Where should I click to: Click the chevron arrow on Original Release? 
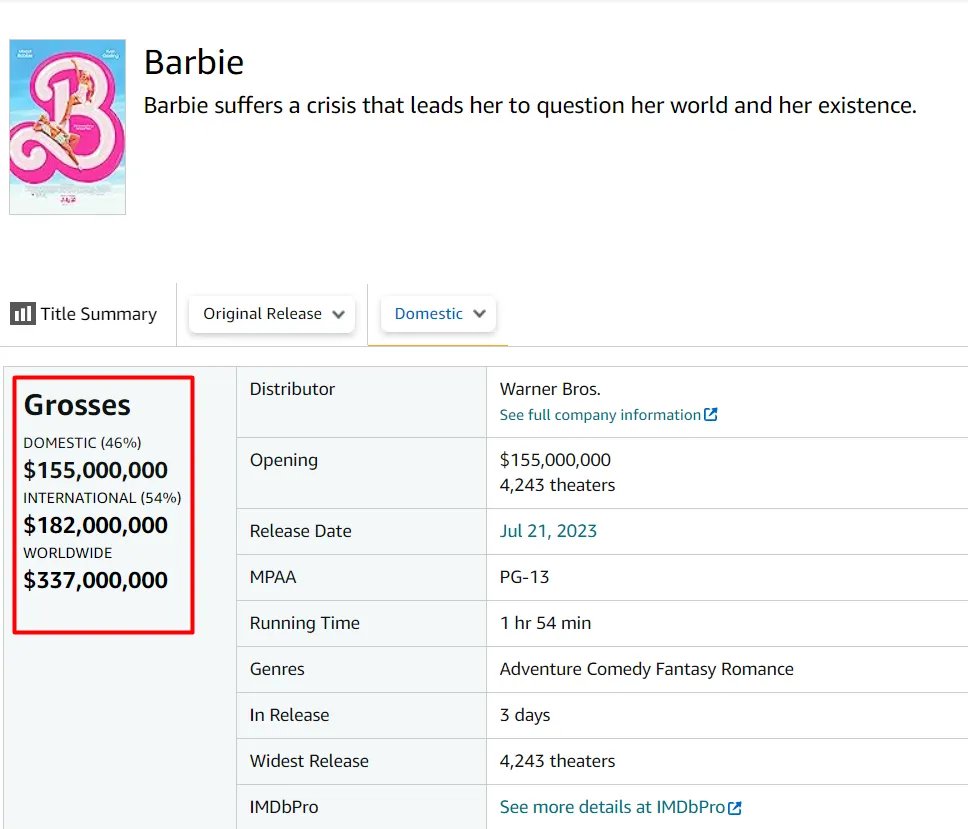(339, 314)
